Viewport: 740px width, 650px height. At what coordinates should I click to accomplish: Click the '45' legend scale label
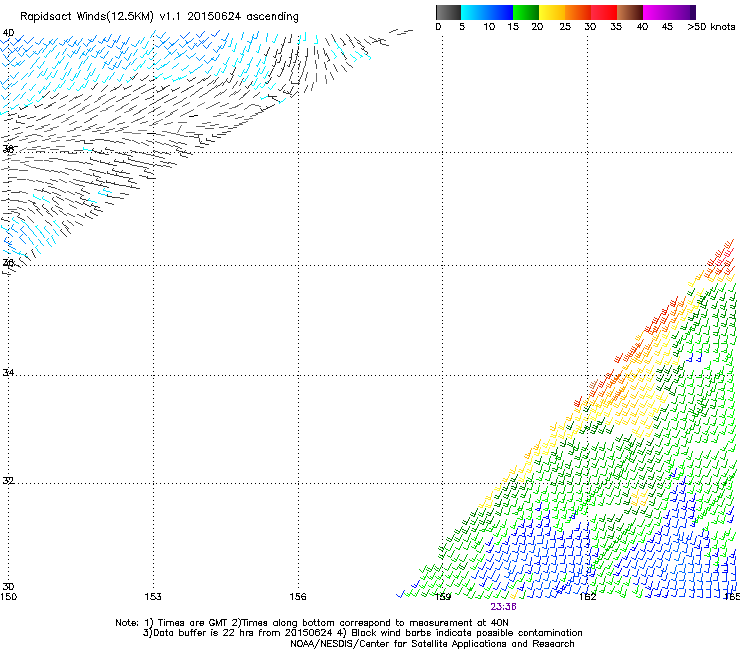click(x=667, y=26)
